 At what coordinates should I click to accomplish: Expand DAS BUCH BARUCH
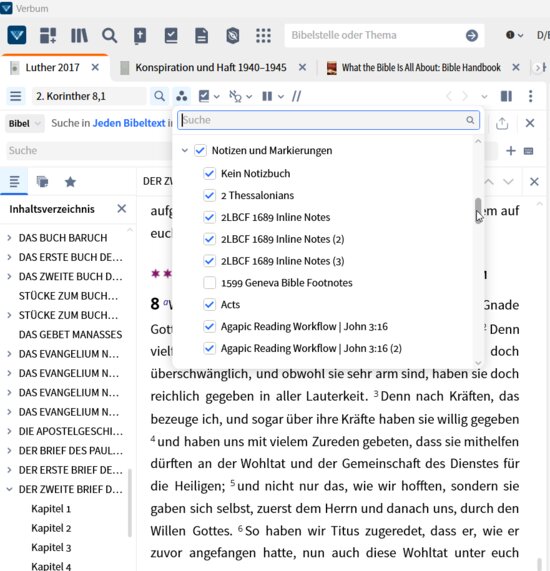click(x=9, y=238)
